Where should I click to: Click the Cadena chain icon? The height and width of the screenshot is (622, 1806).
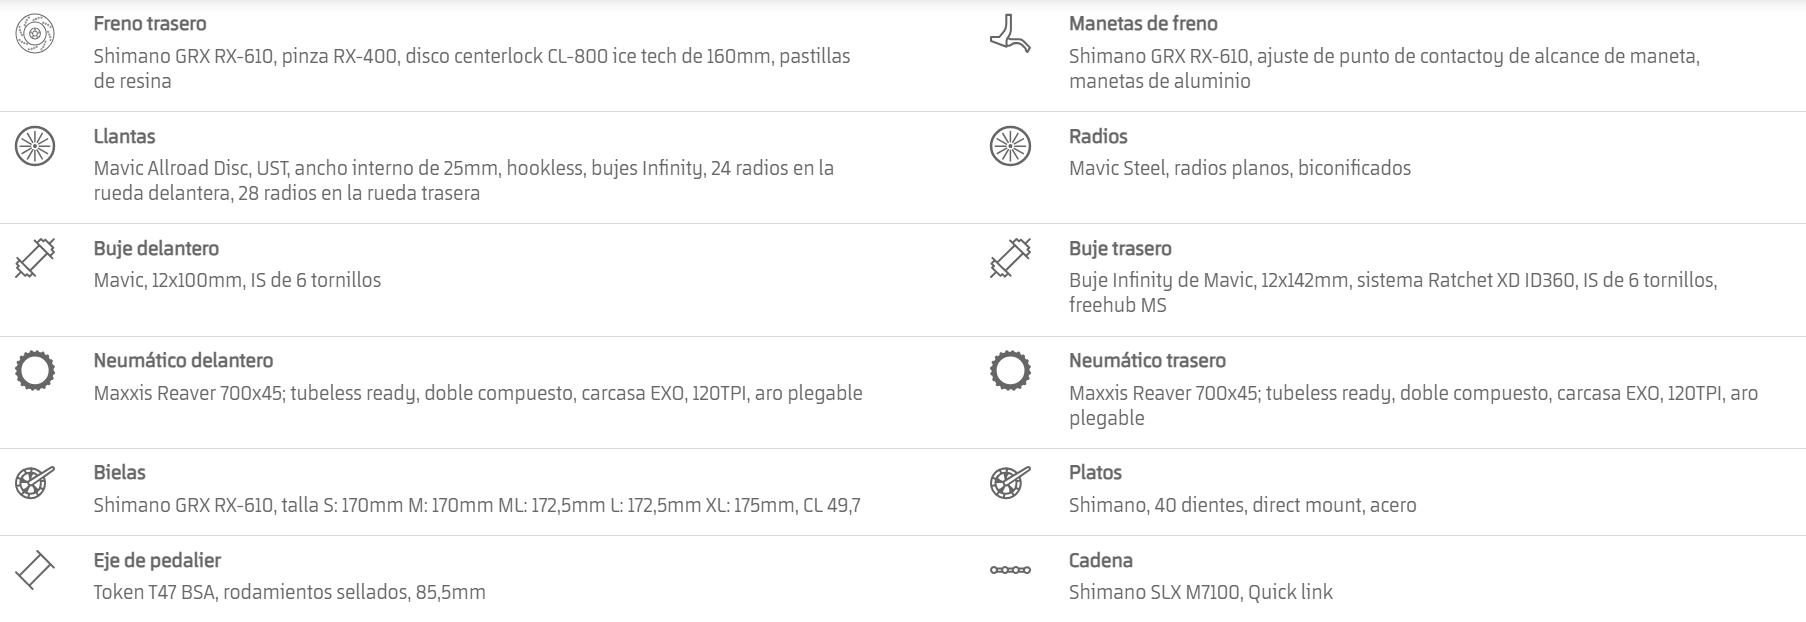coord(1010,570)
